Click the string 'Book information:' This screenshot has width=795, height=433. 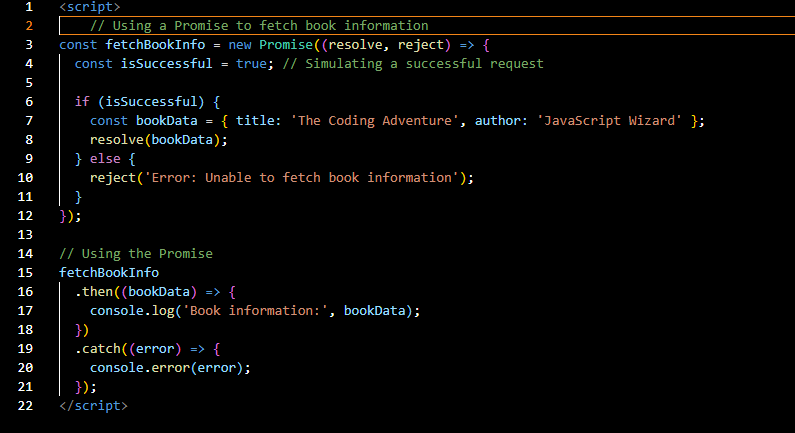(256, 311)
